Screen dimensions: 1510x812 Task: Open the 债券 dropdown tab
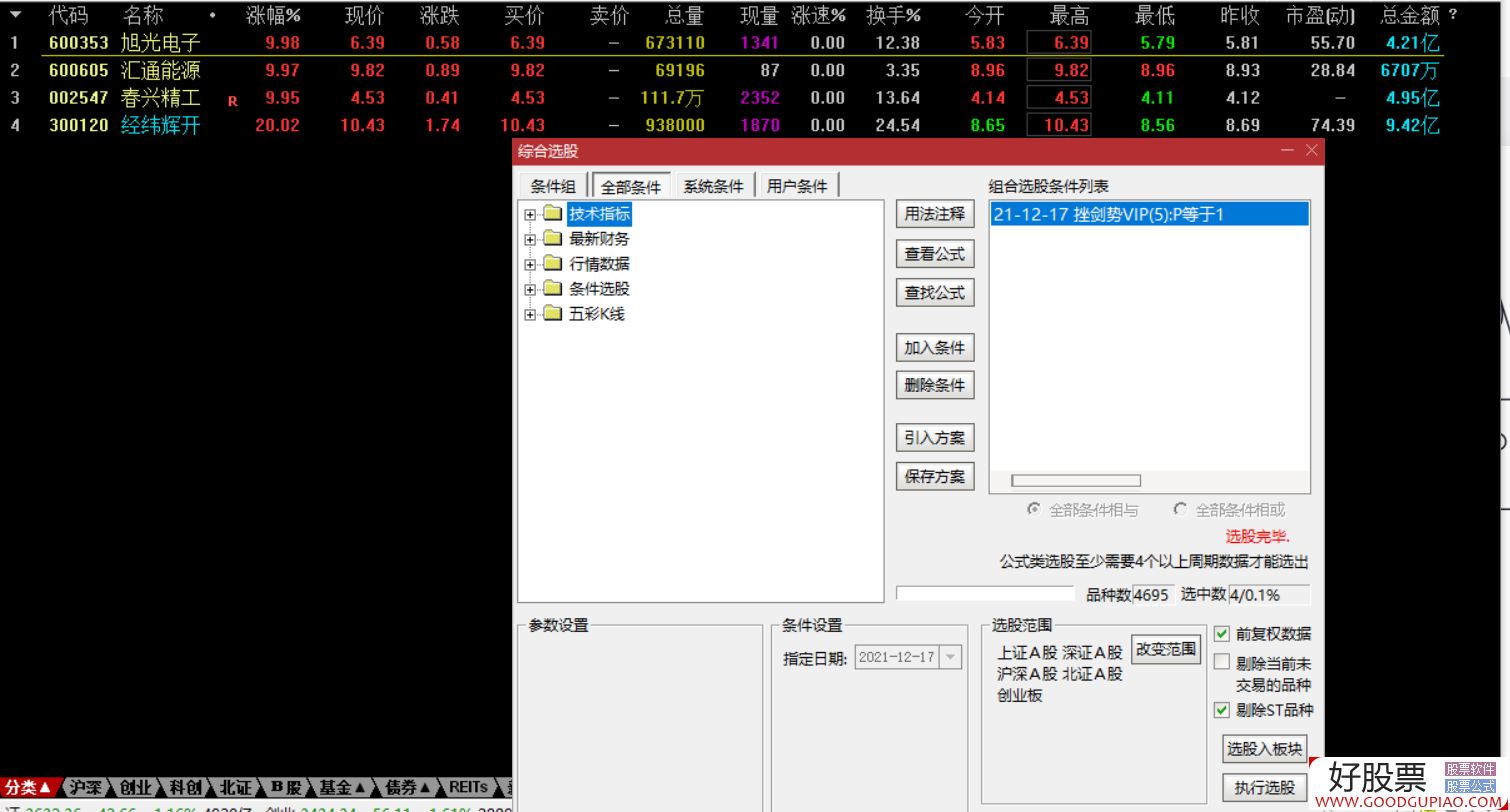(x=409, y=787)
